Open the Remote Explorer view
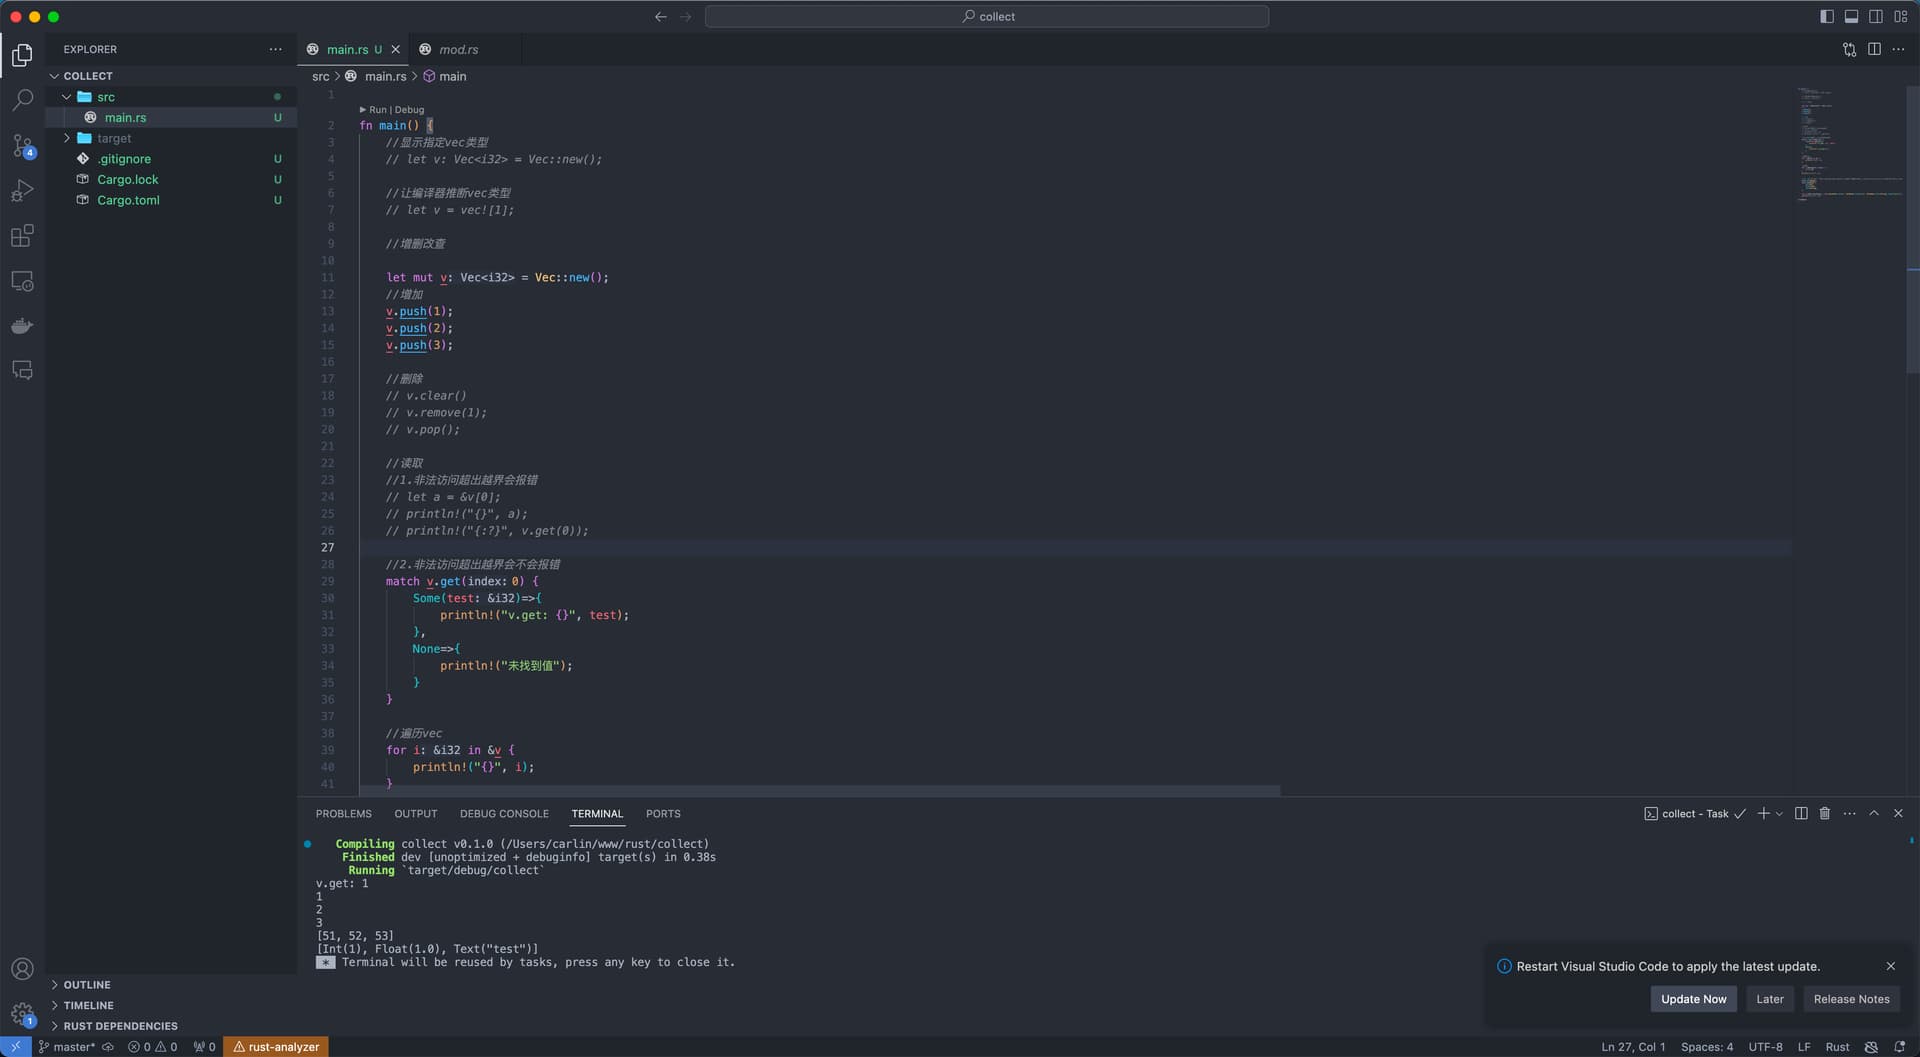 22,281
